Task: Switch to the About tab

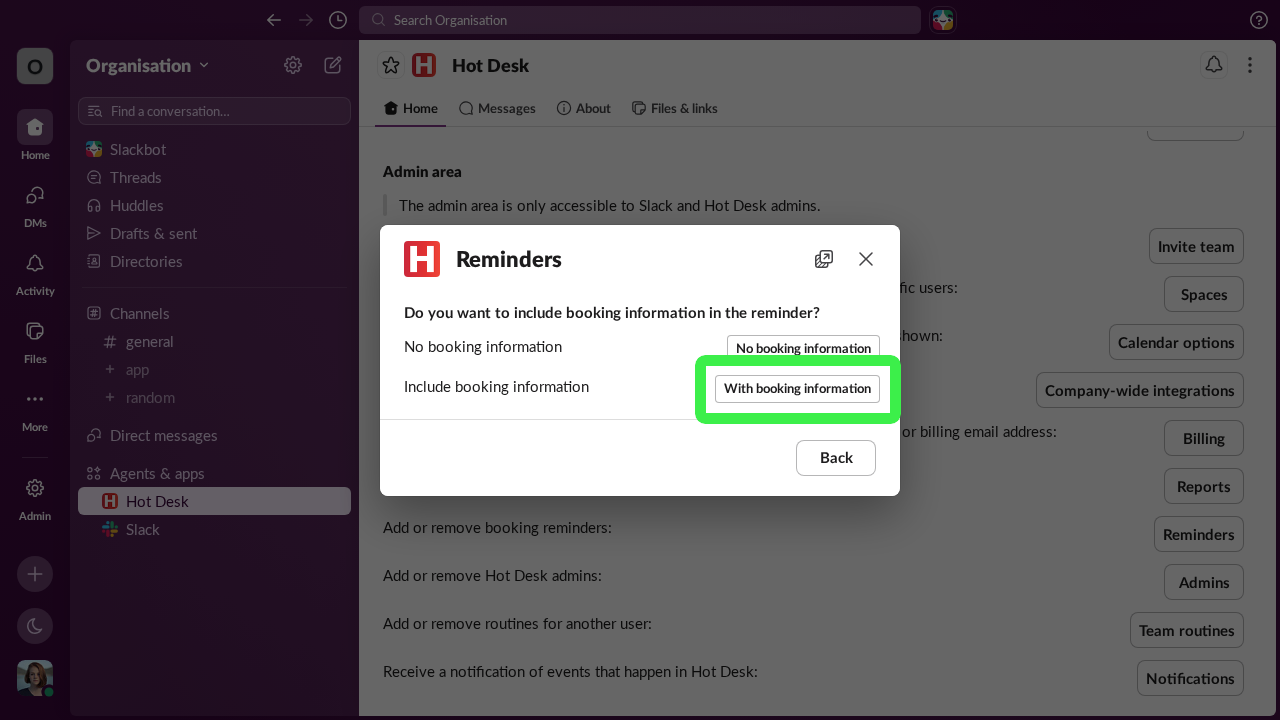Action: (x=584, y=108)
